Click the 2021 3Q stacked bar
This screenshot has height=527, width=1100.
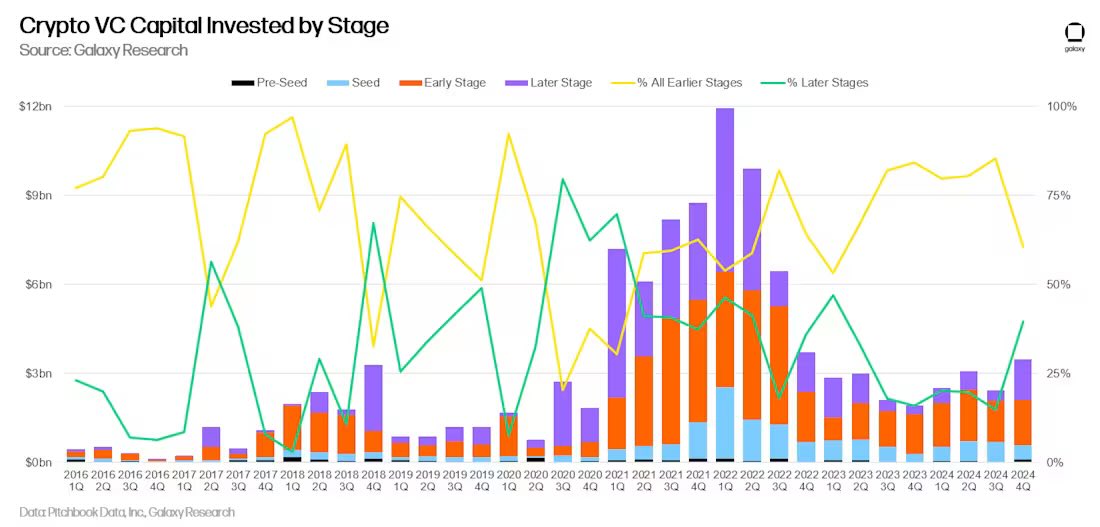coord(671,340)
